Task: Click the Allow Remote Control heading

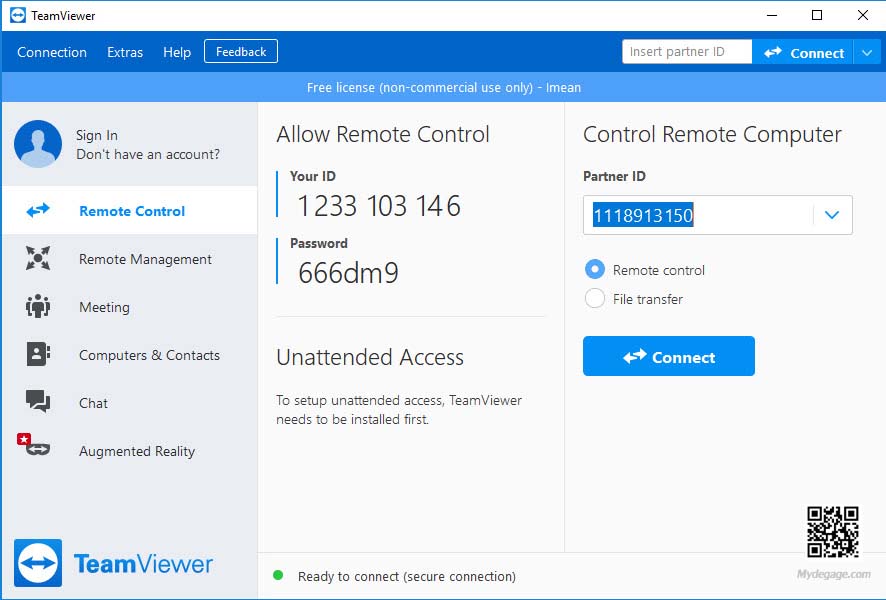Action: [x=383, y=134]
